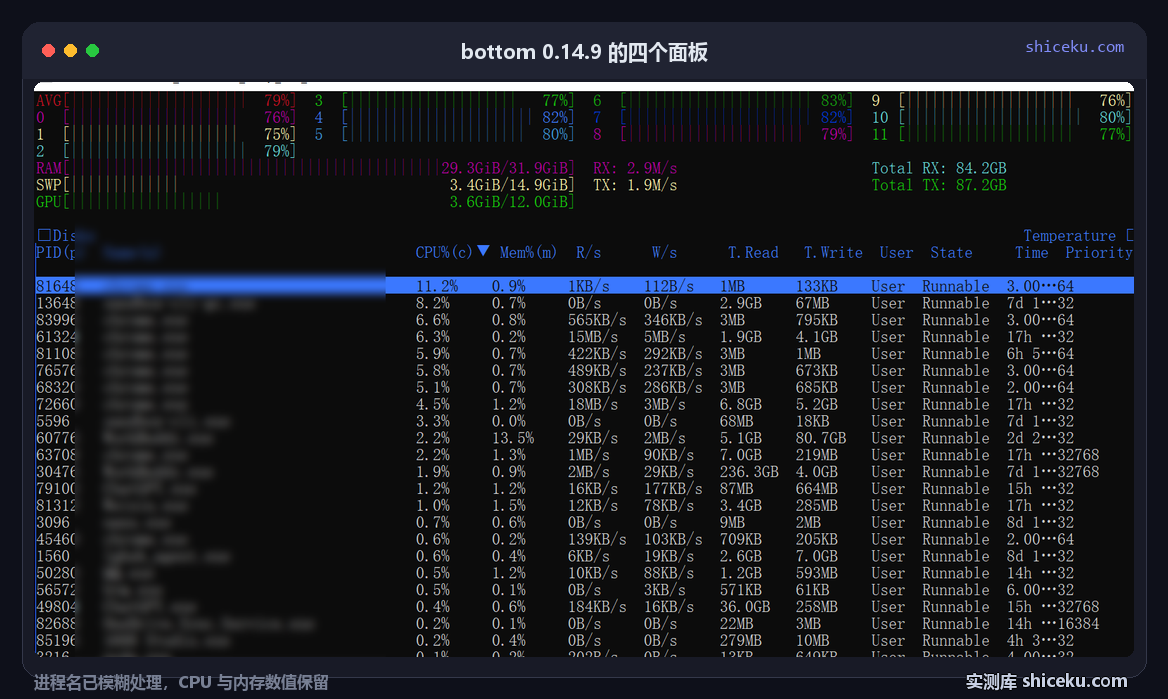1168x699 pixels.
Task: Select the T.Read column header
Action: (753, 253)
